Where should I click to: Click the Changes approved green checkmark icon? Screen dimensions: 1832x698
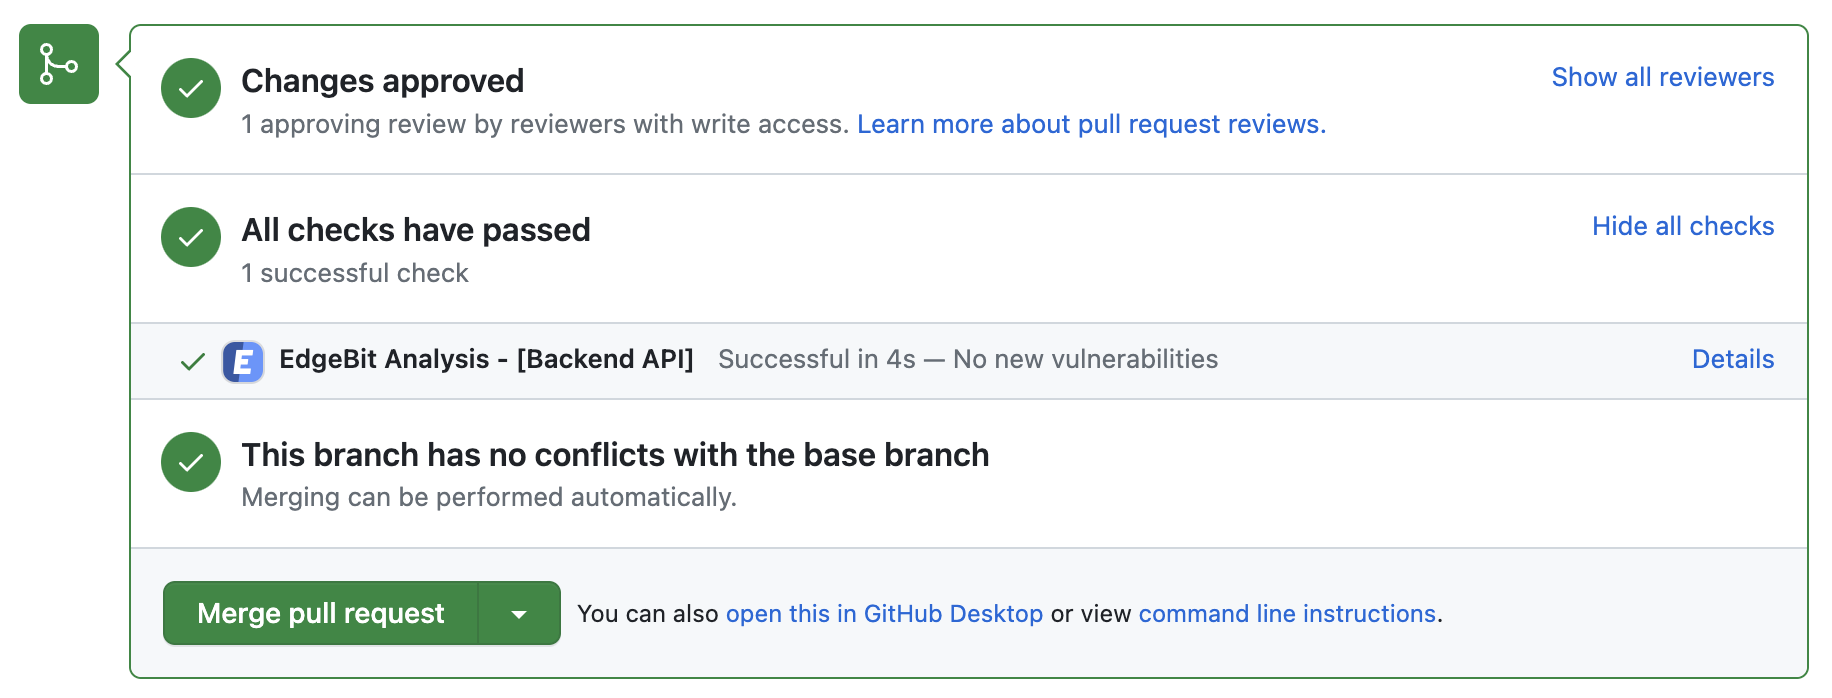pyautogui.click(x=191, y=88)
